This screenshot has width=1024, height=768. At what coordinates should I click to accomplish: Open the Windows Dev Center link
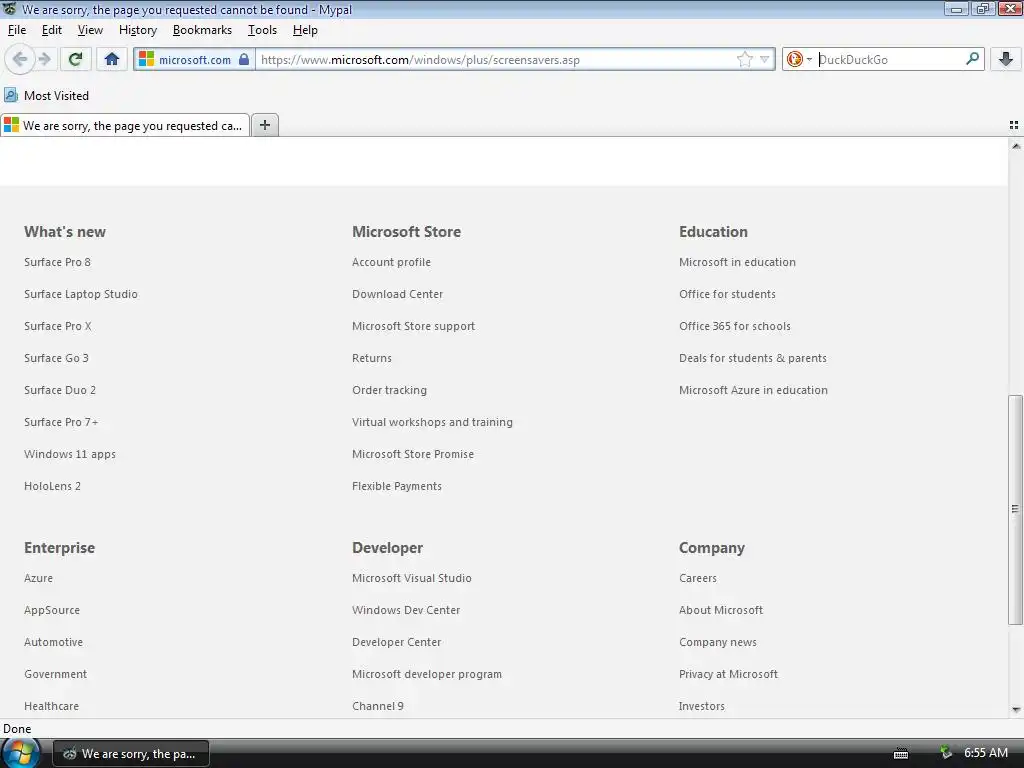click(406, 610)
